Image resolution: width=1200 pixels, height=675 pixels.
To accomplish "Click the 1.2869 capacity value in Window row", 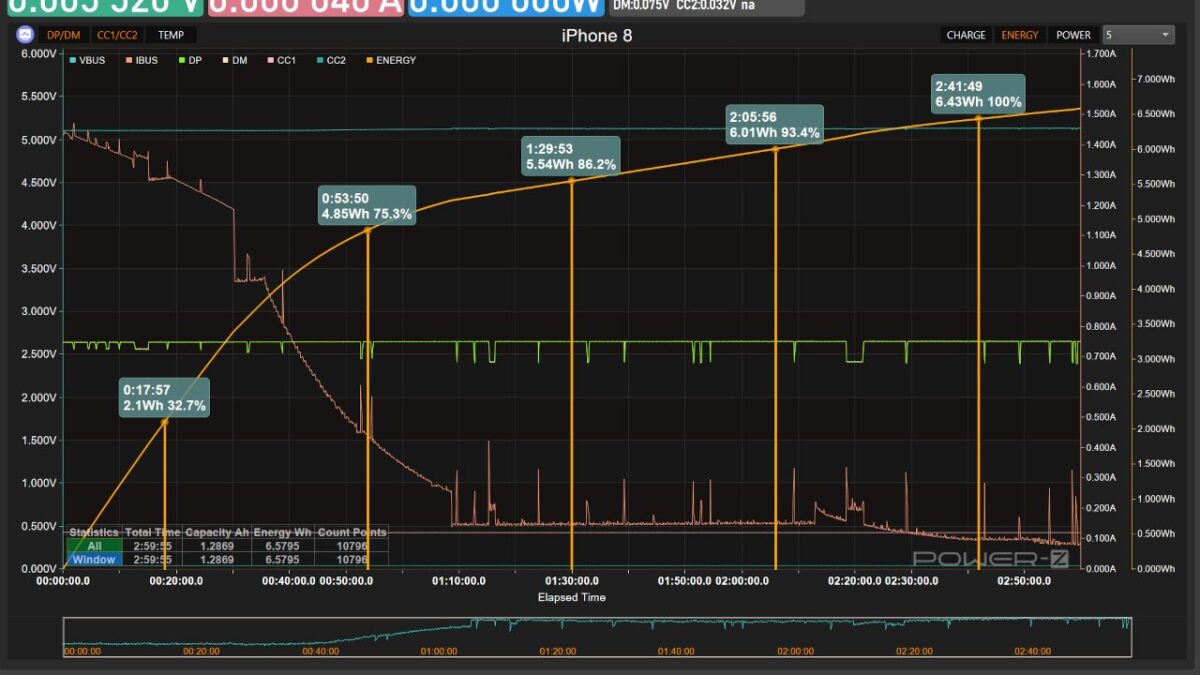I will point(217,559).
